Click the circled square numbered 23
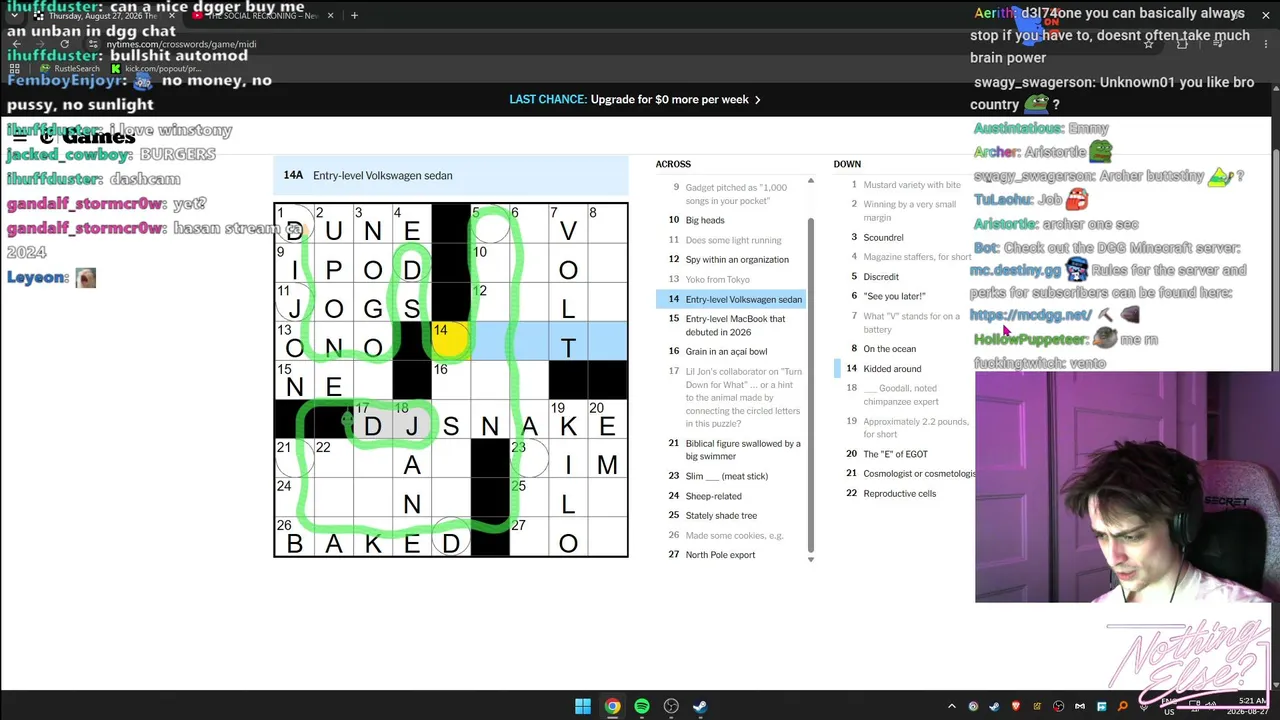 pyautogui.click(x=529, y=458)
